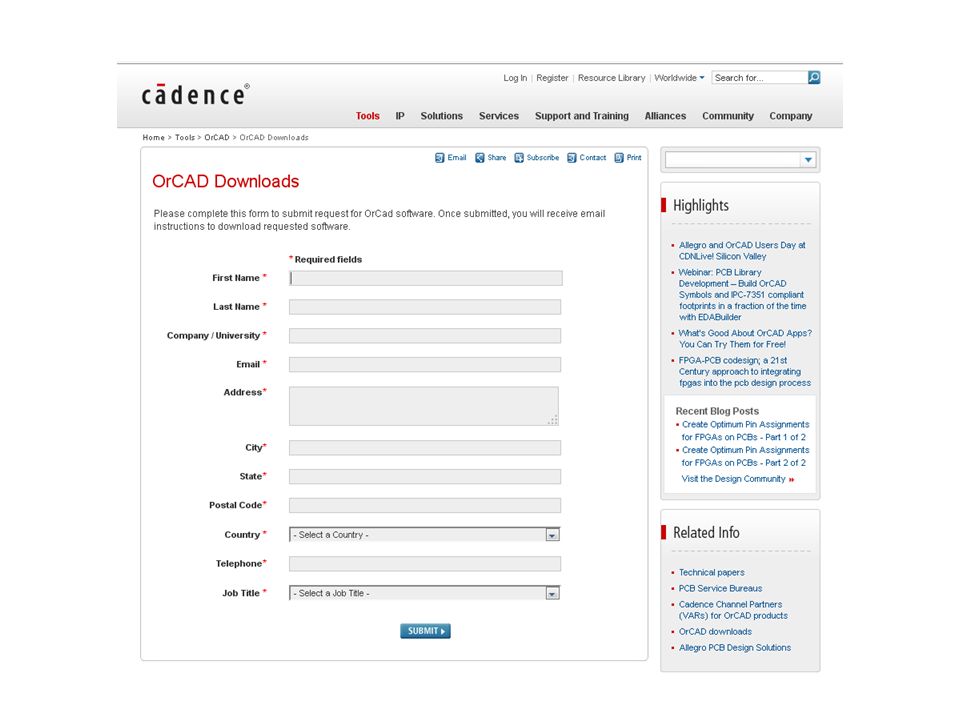Open the Tools menu
The height and width of the screenshot is (720, 960).
coord(367,116)
